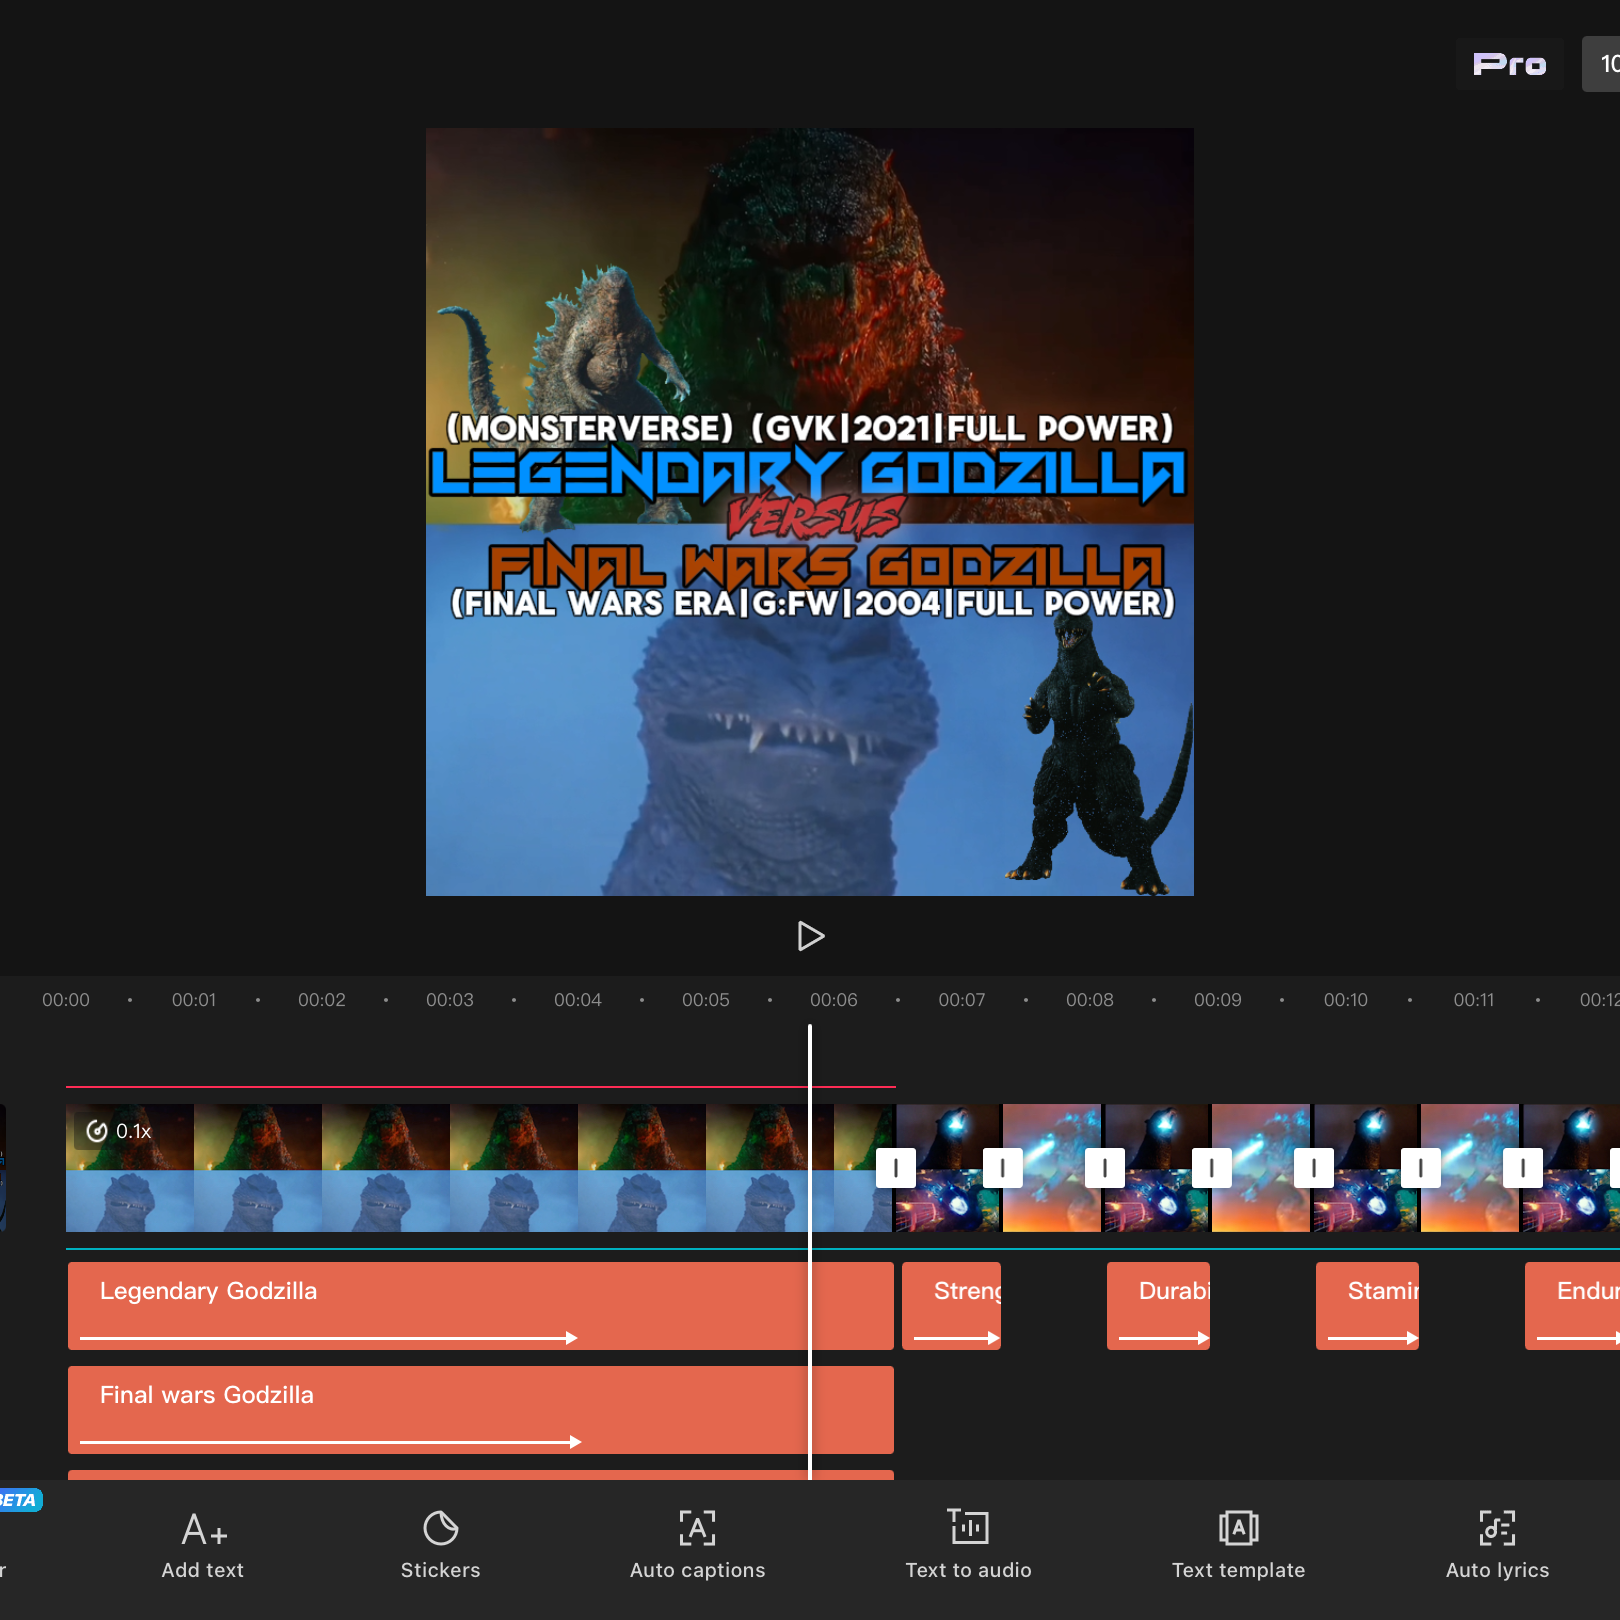The image size is (1620, 1620).
Task: Open the Auto lyrics tool
Action: click(1497, 1545)
